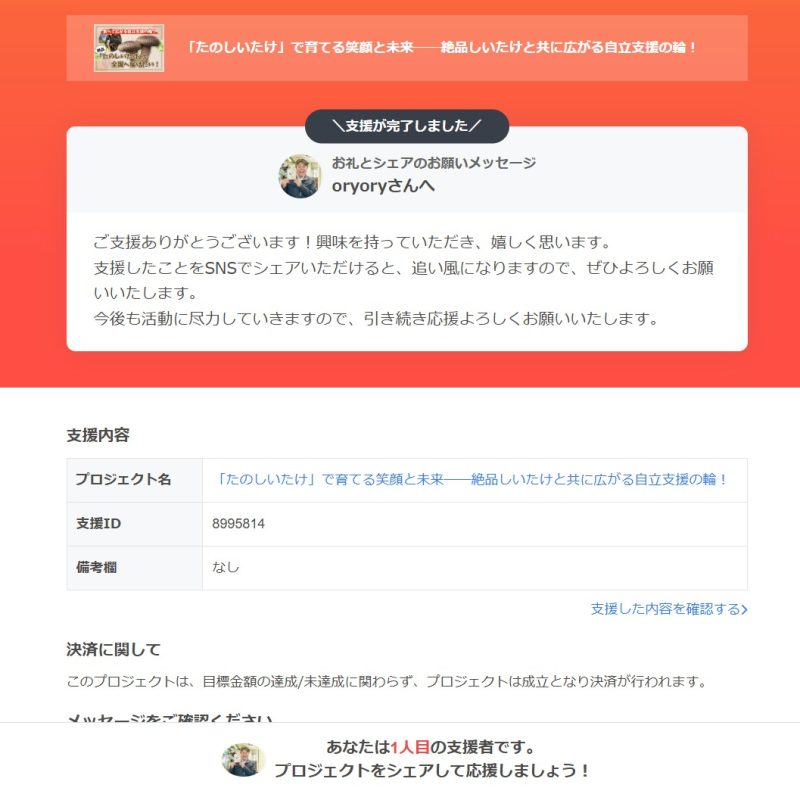
Task: Click the project title text in top banner
Action: 441,47
